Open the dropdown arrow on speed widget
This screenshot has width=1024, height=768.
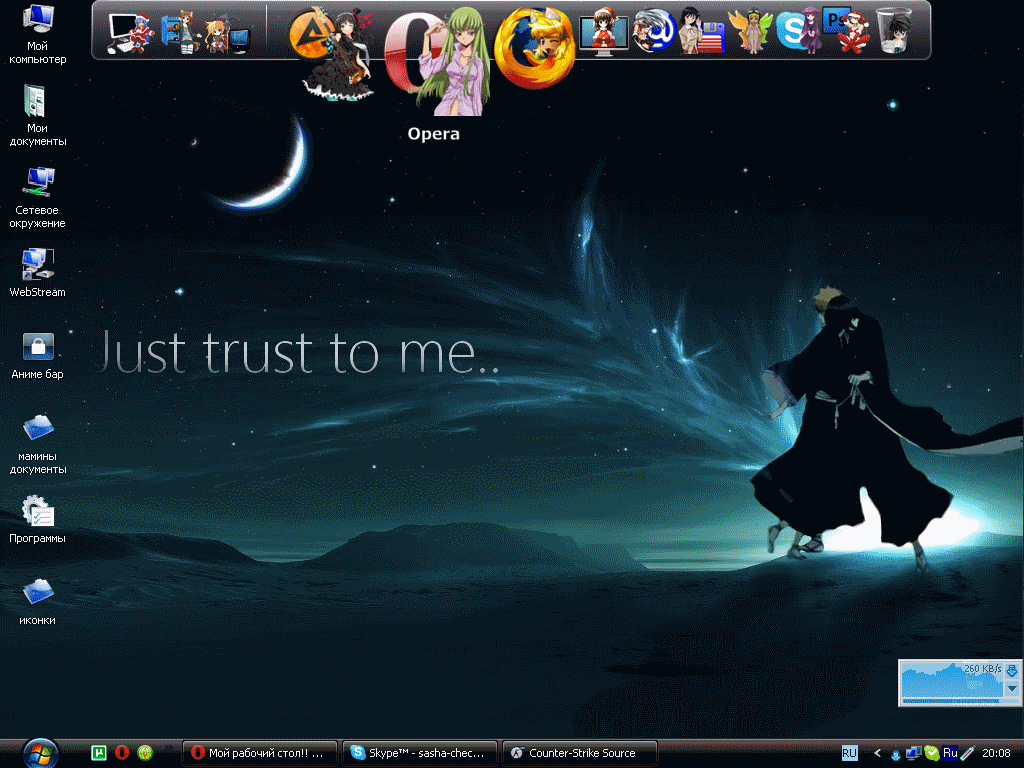[x=1012, y=689]
